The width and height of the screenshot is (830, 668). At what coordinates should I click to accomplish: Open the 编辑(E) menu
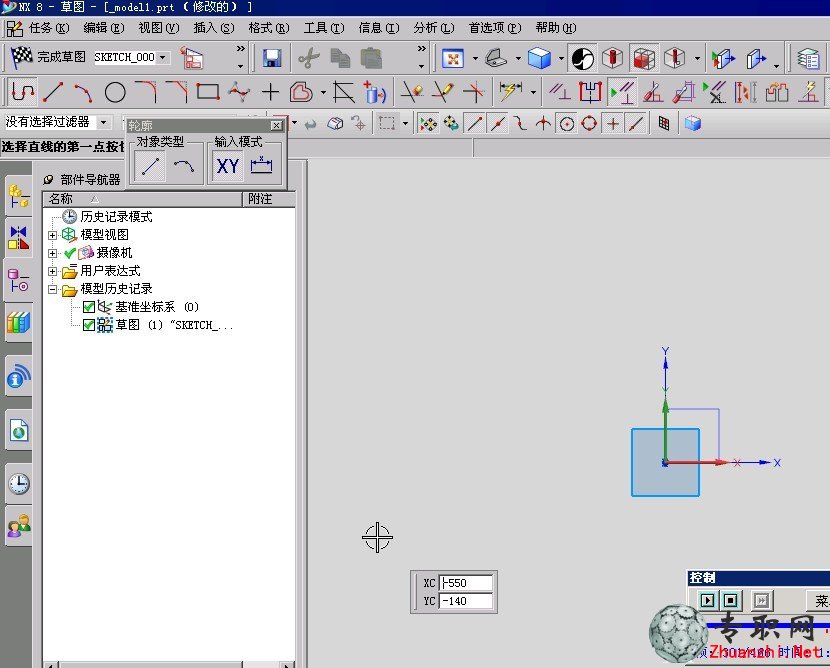point(104,28)
